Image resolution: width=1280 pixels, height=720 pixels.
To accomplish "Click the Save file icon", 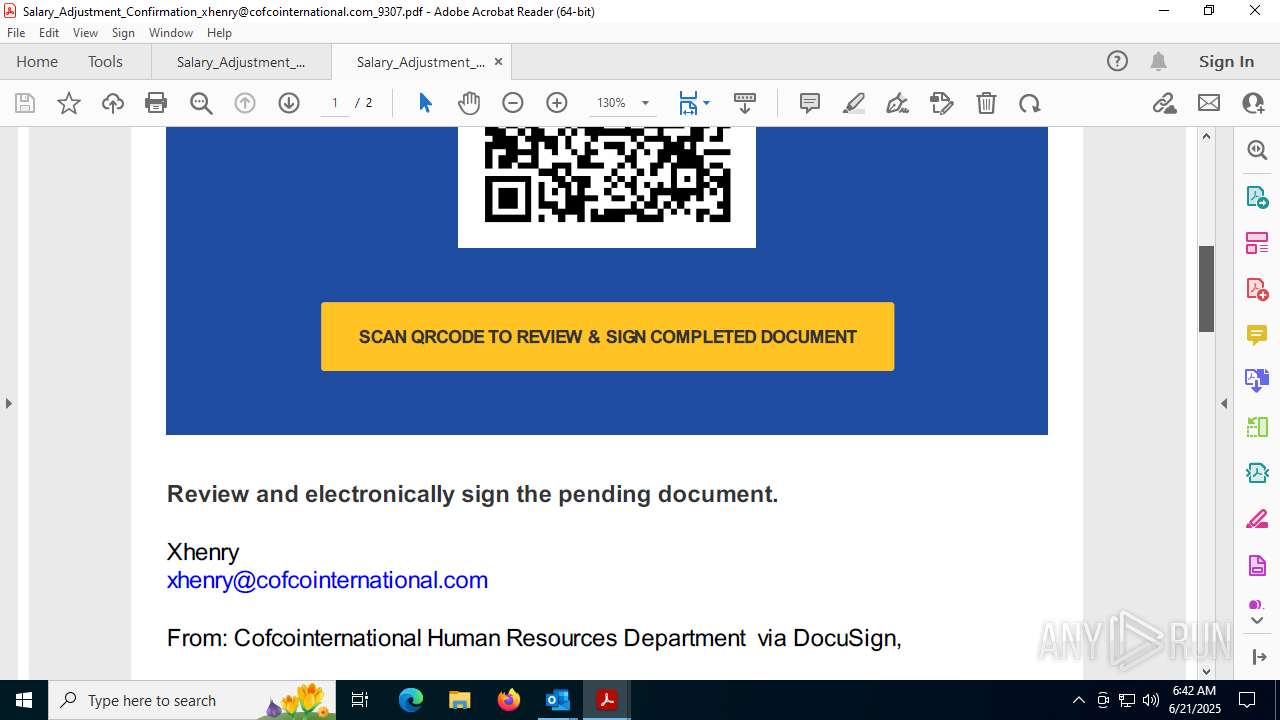I will (25, 103).
